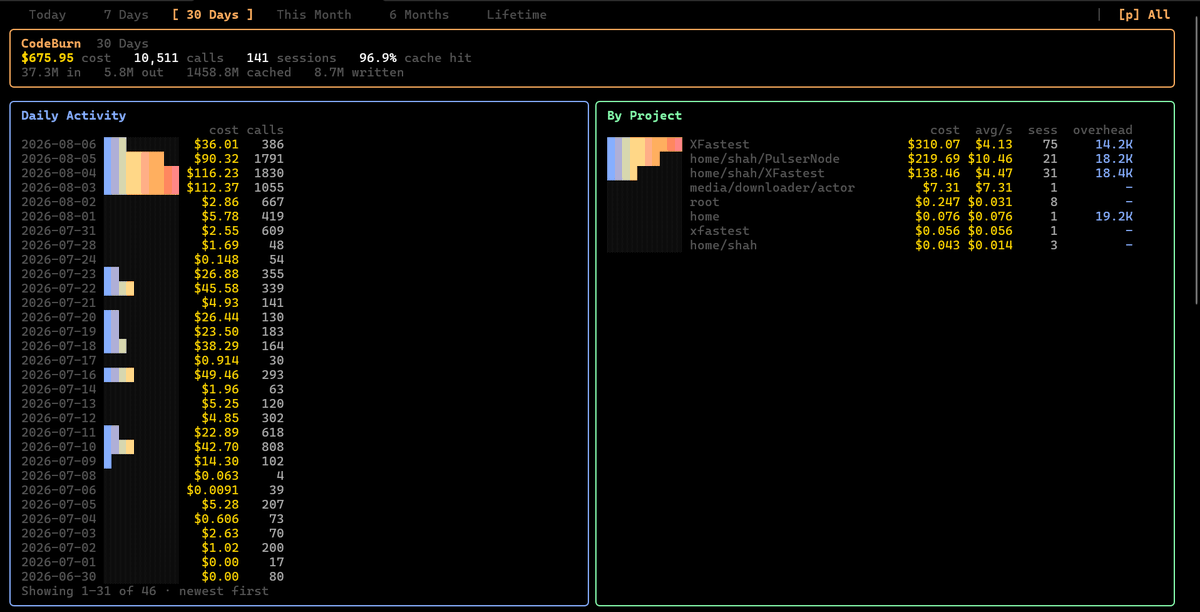Click the Showing 1-31 of 46 footer
Viewport: 1200px width, 612px height.
(x=145, y=591)
